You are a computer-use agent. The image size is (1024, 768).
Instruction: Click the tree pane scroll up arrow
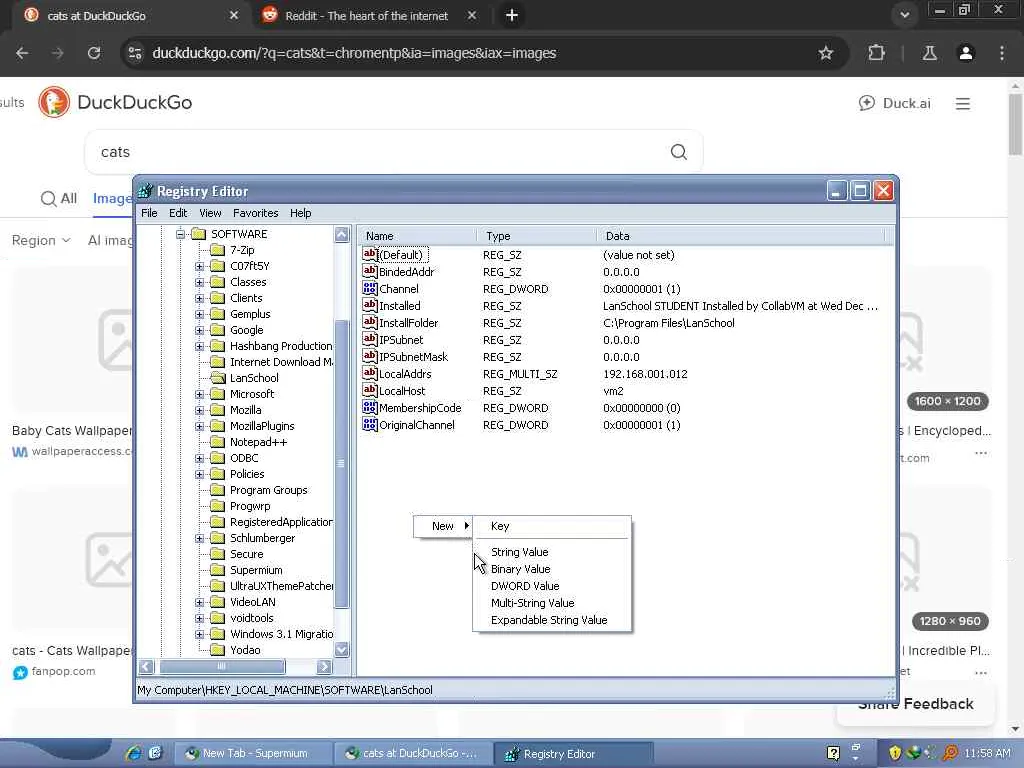pos(342,234)
